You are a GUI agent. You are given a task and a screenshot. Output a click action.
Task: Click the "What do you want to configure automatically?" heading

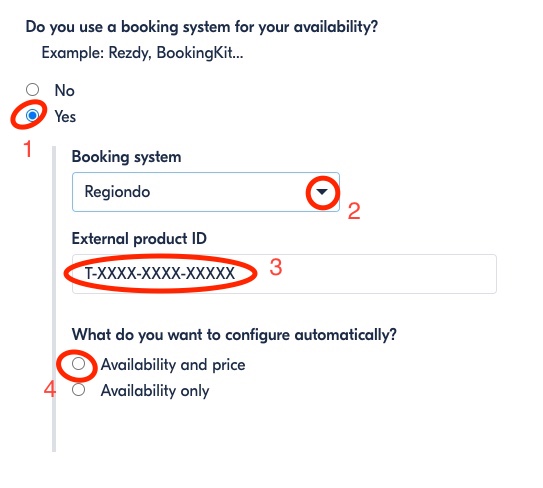point(234,335)
